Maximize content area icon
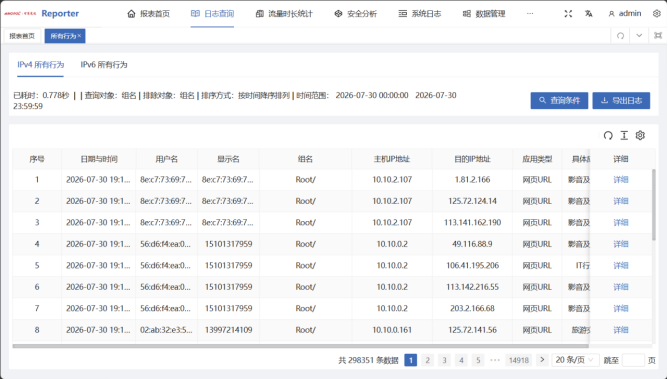The width and height of the screenshot is (668, 379). 658,36
